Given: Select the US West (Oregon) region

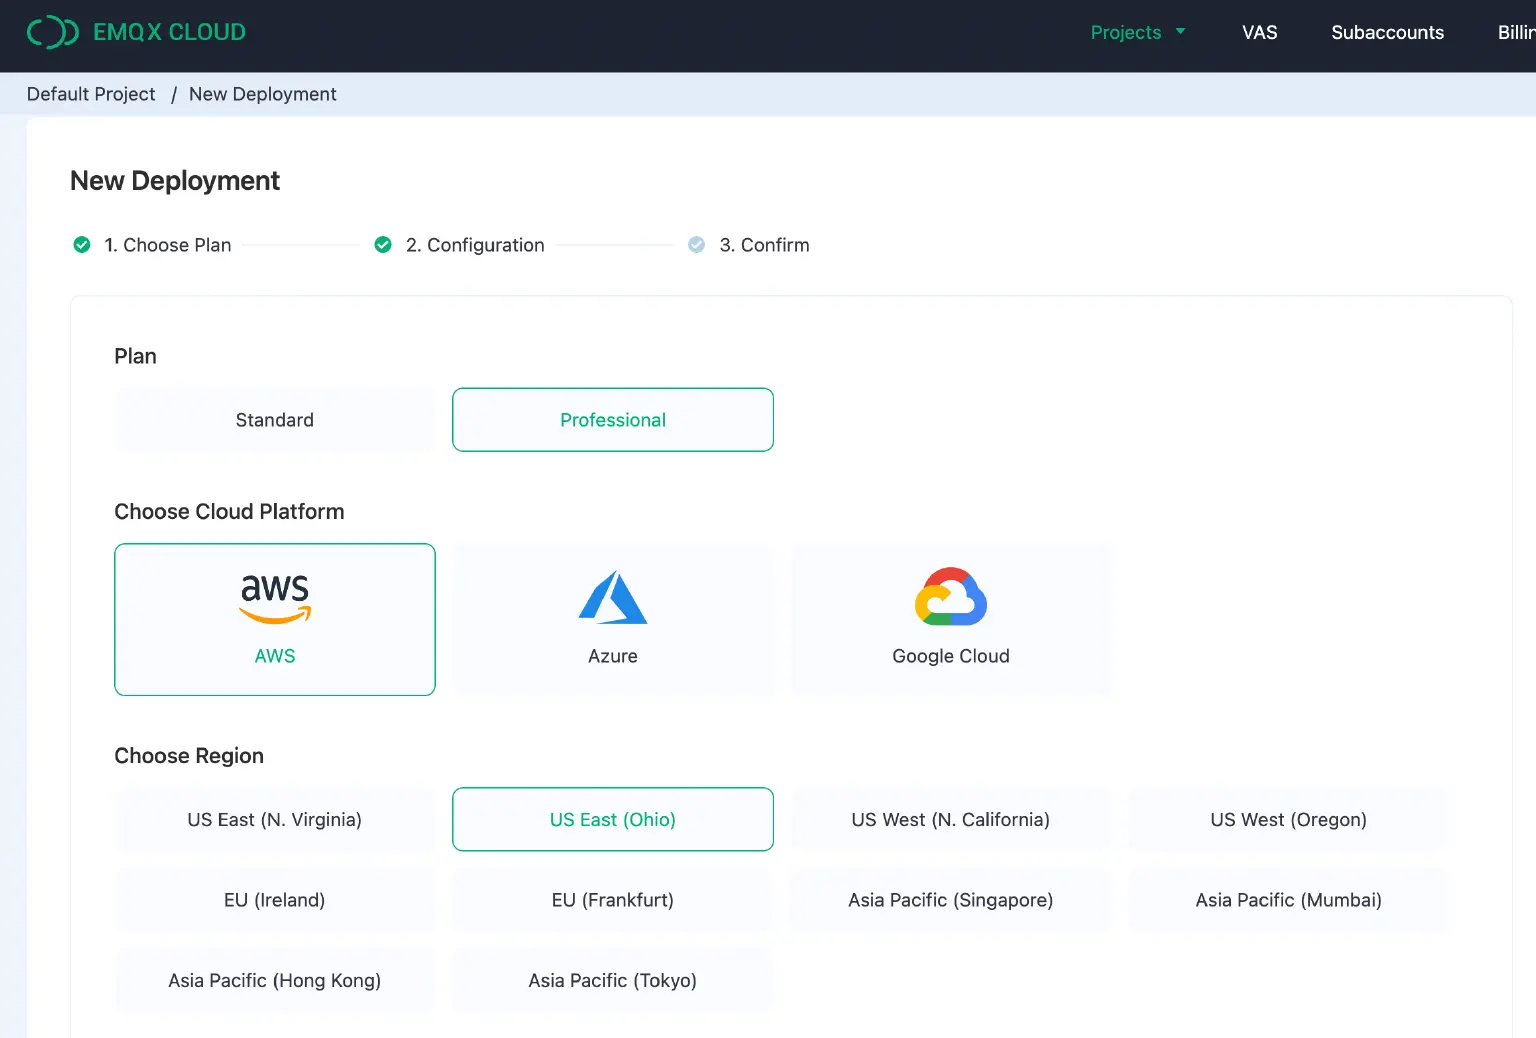Looking at the screenshot, I should point(1288,819).
